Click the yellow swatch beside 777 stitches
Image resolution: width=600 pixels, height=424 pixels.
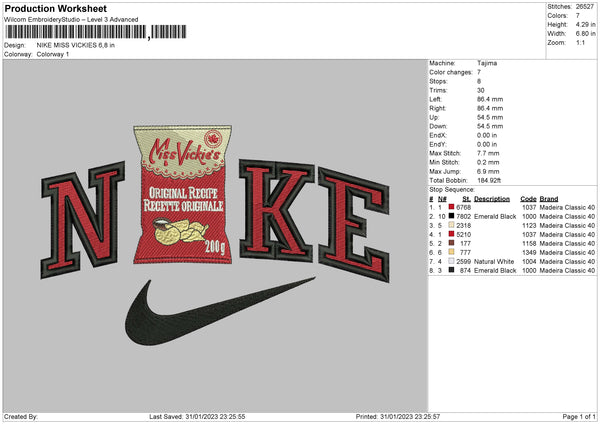[x=451, y=252]
